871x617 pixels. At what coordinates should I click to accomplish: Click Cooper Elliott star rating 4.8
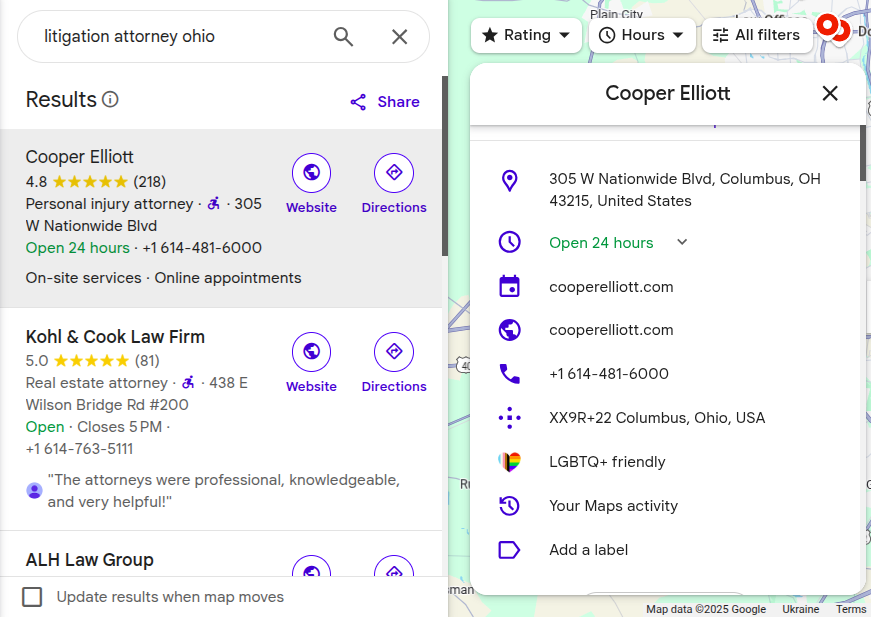tap(90, 182)
